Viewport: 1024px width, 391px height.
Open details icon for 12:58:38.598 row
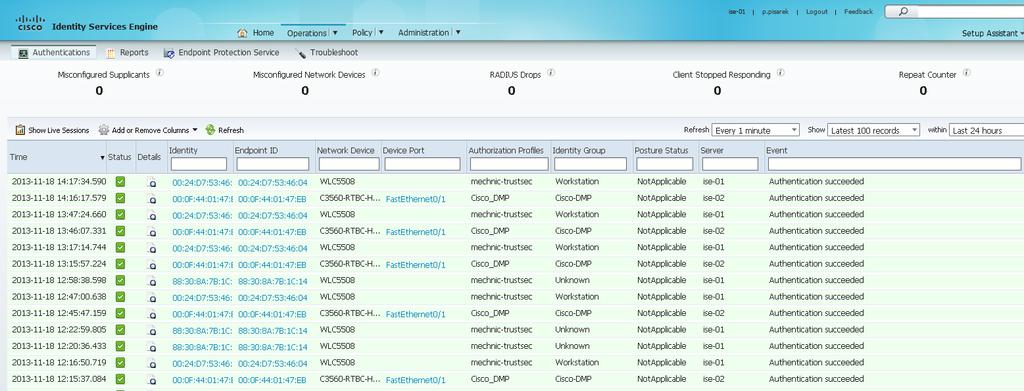point(152,281)
